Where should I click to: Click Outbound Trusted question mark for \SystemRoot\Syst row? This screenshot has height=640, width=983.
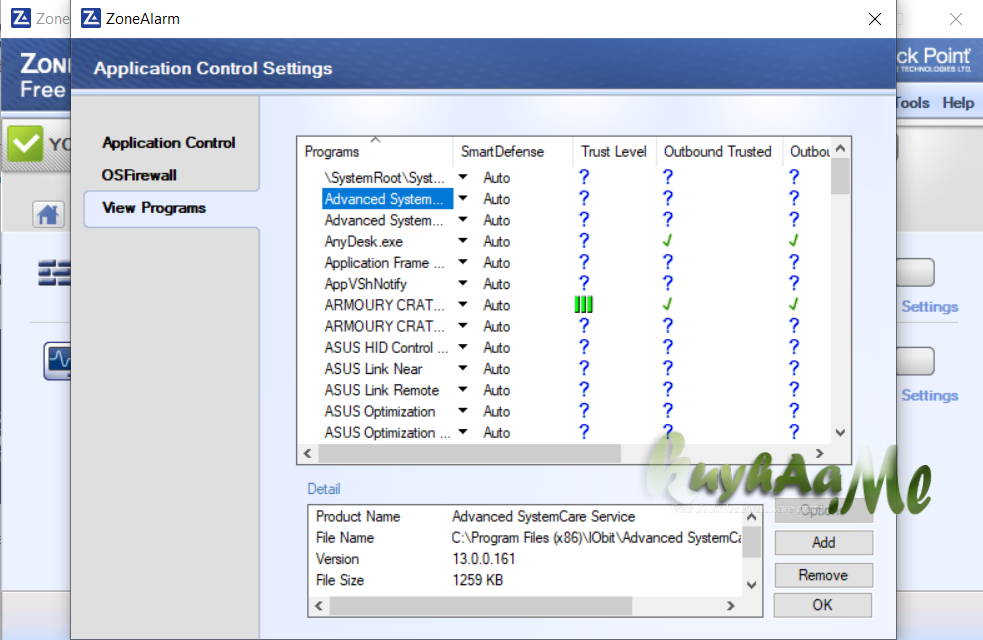(668, 177)
